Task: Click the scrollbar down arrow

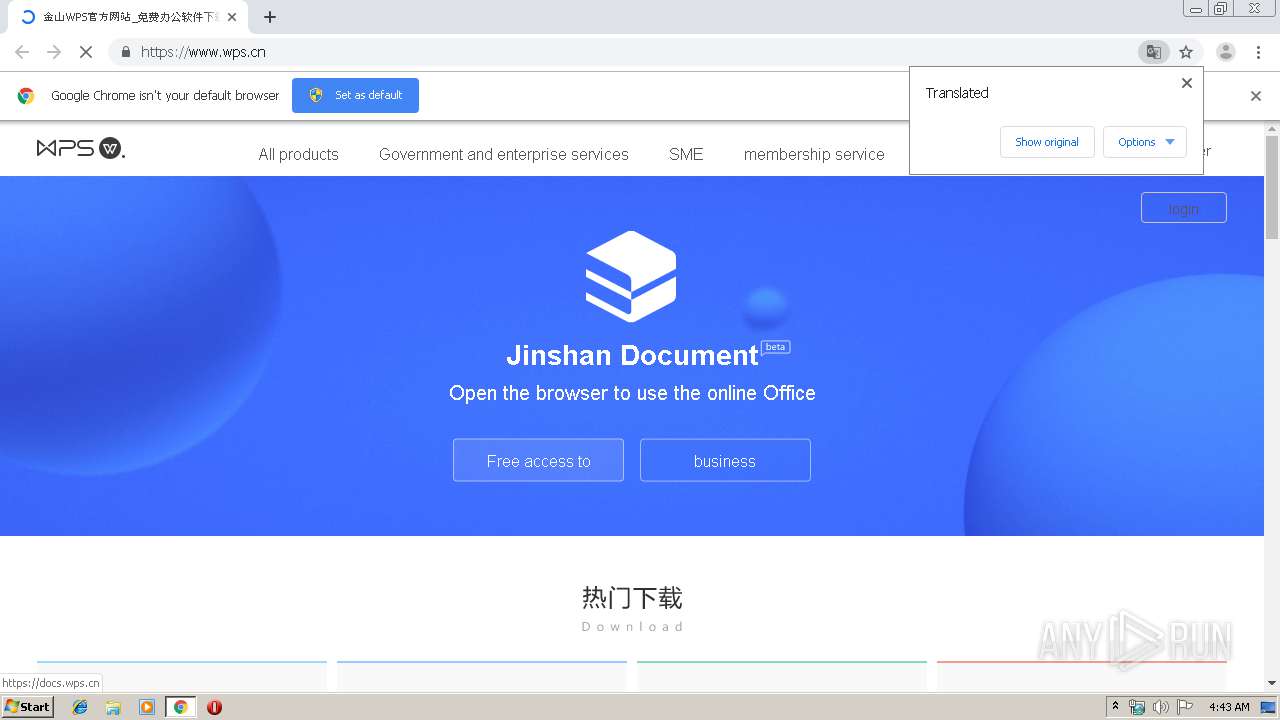Action: click(1272, 683)
